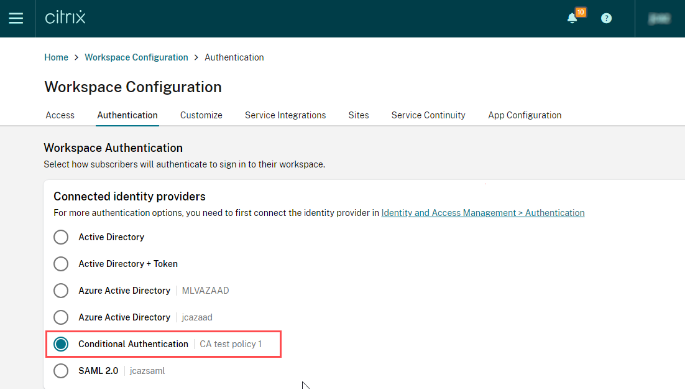Open the notifications bell
The image size is (685, 389).
coord(572,18)
